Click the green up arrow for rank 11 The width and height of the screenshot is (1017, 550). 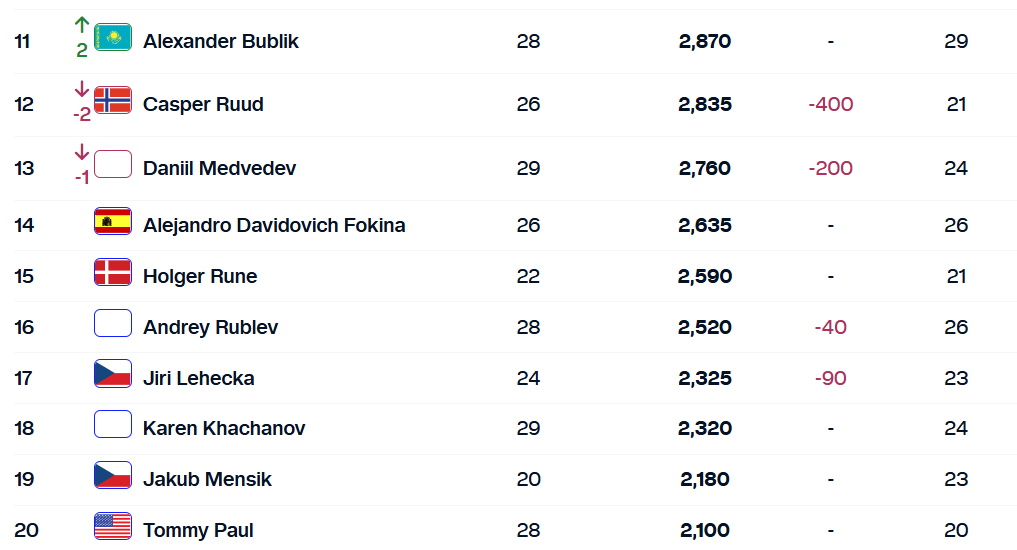(x=82, y=24)
